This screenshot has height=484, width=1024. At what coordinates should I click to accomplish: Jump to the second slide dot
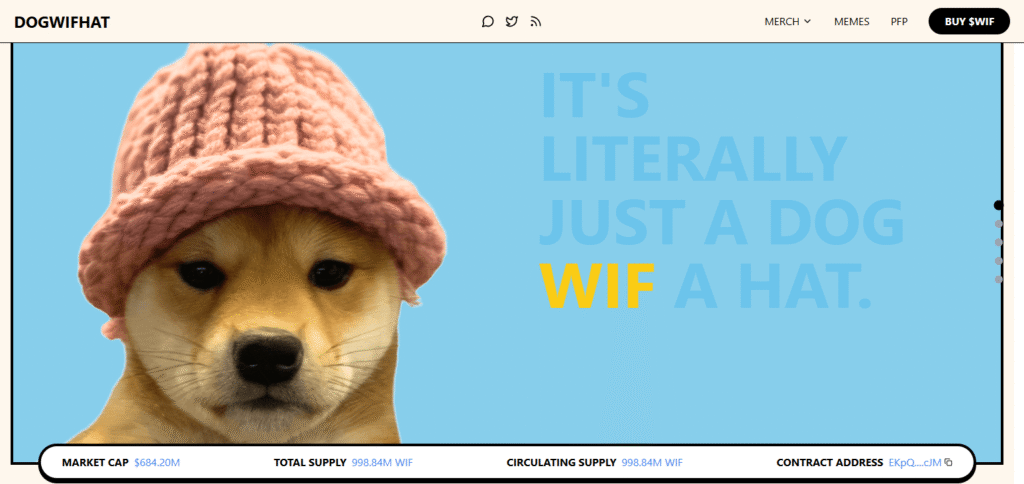[x=999, y=224]
